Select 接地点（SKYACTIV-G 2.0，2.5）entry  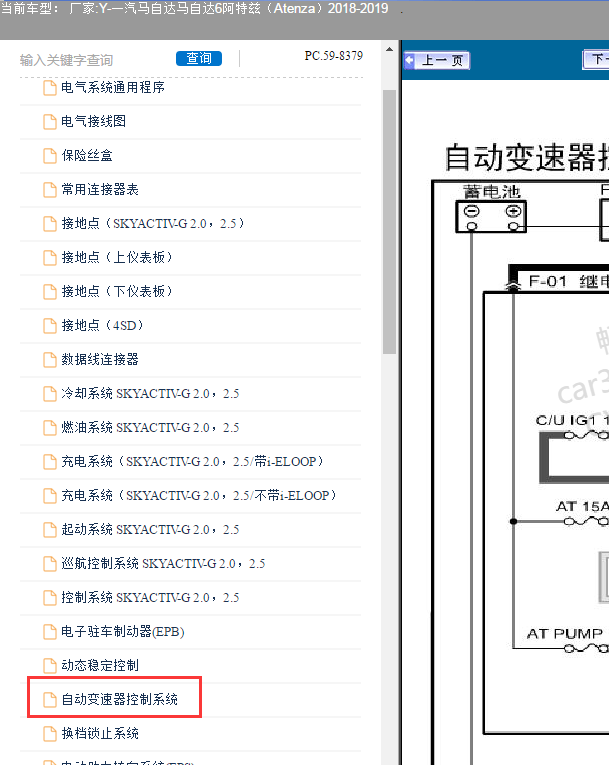pos(152,223)
